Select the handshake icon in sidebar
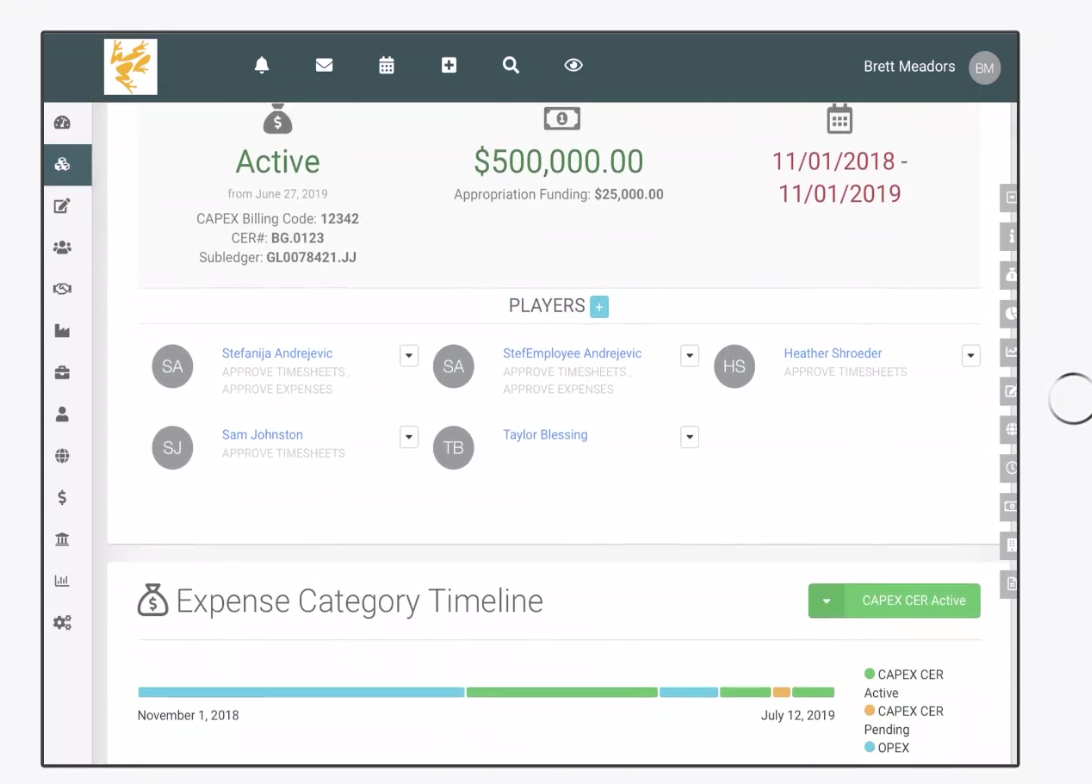Image resolution: width=1092 pixels, height=784 pixels. (x=62, y=289)
